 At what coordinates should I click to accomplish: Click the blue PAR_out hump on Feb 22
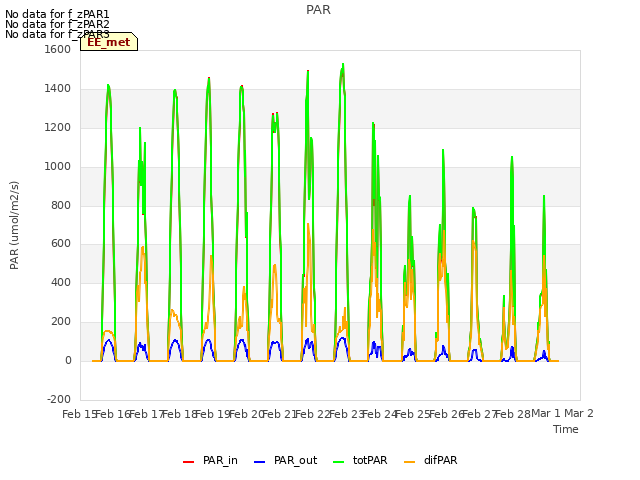click(x=342, y=339)
